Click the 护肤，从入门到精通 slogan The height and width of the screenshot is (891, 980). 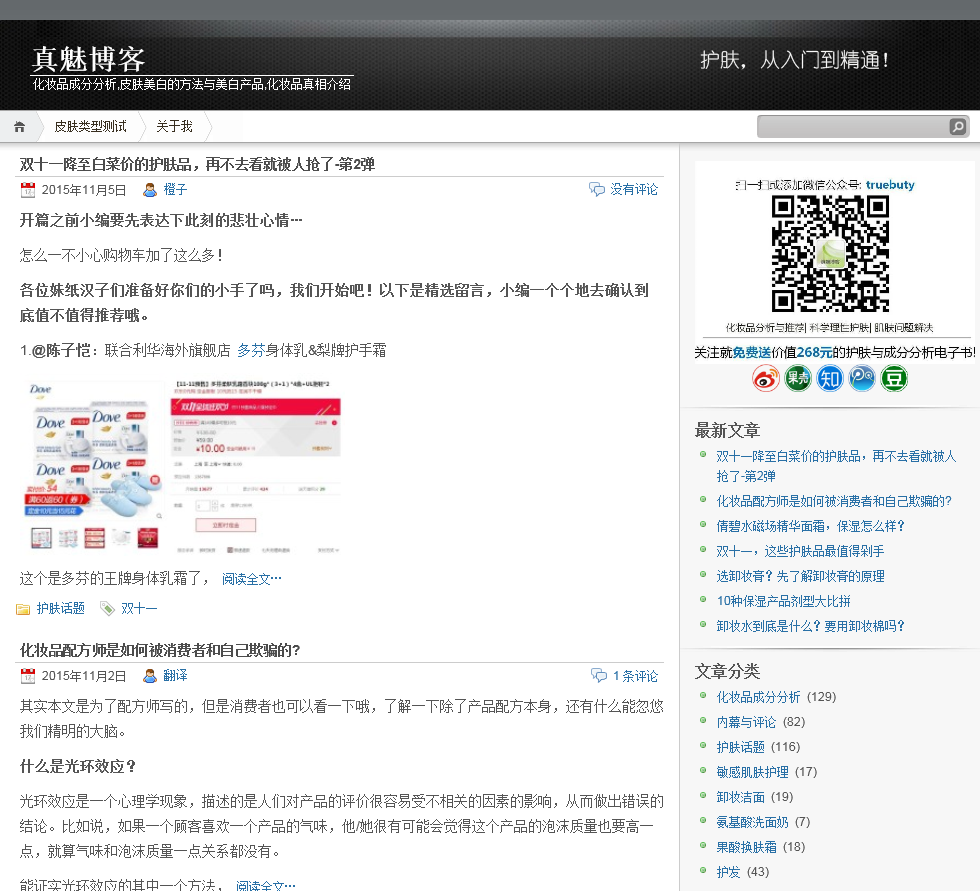click(794, 60)
